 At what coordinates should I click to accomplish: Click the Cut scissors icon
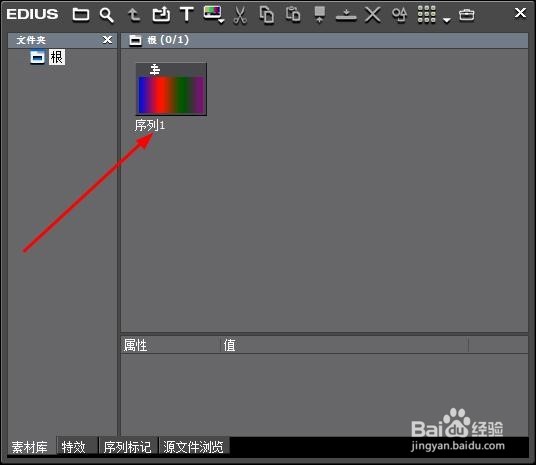[x=240, y=15]
